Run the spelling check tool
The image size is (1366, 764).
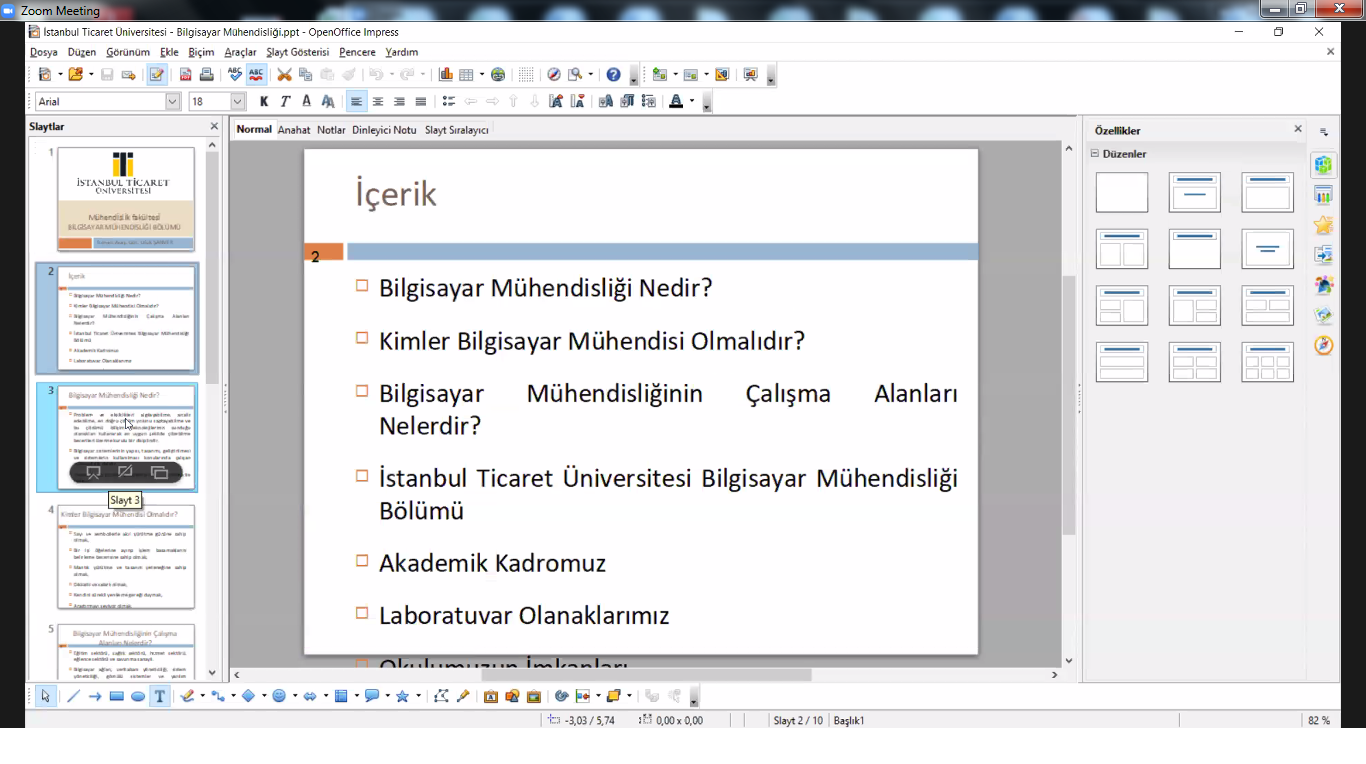(x=235, y=75)
